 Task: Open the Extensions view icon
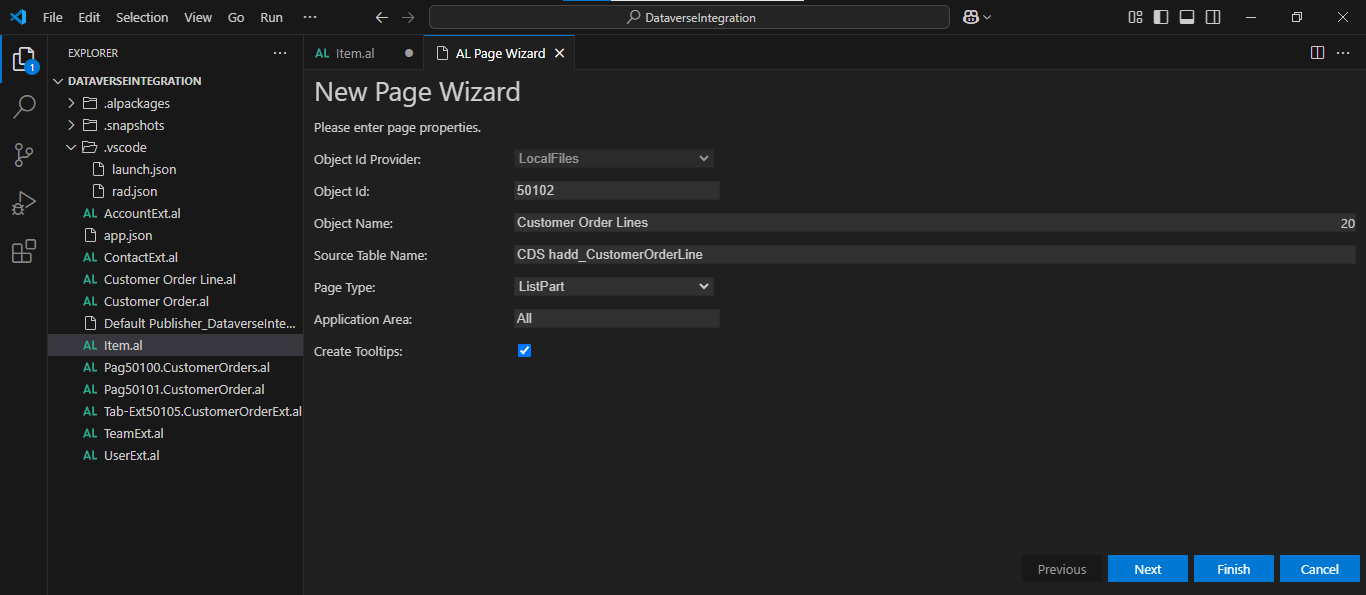(23, 251)
